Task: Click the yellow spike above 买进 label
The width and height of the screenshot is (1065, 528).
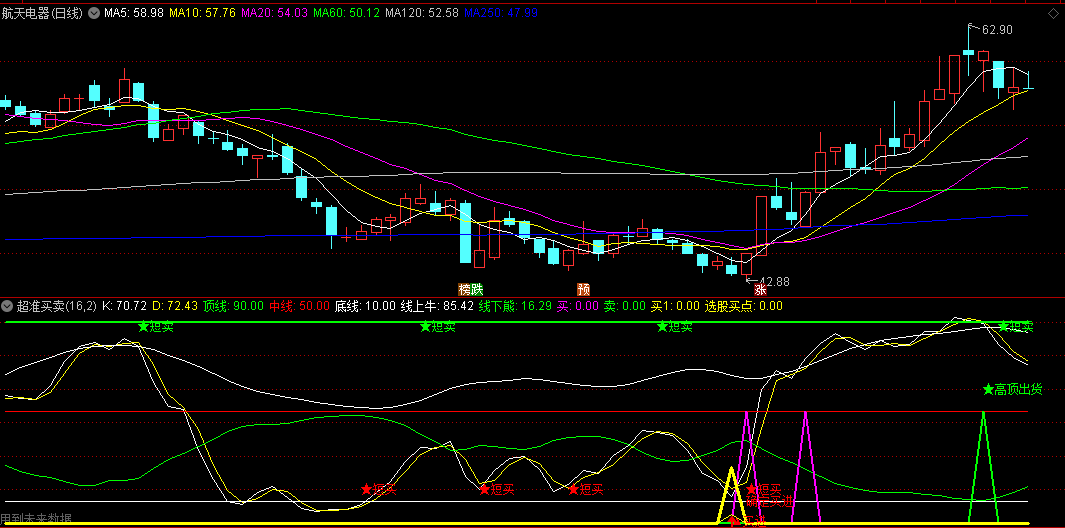Action: [x=731, y=495]
